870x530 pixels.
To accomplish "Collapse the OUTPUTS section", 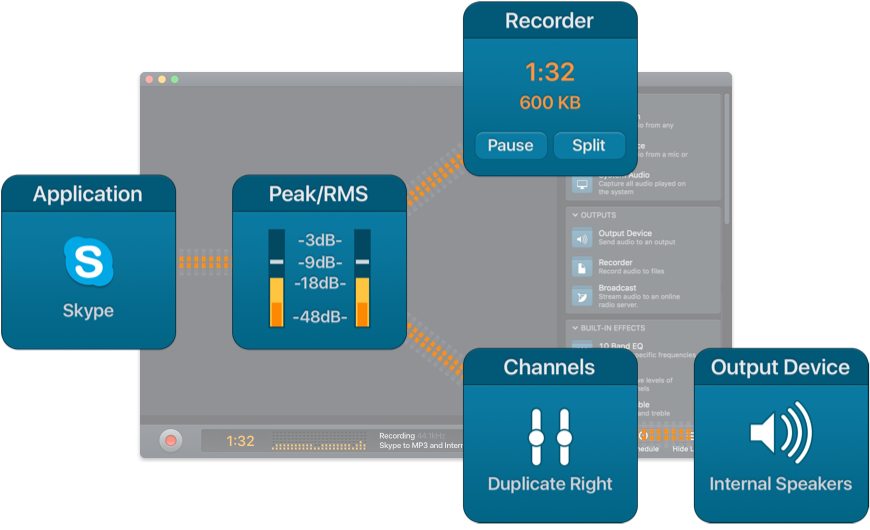I will click(575, 215).
